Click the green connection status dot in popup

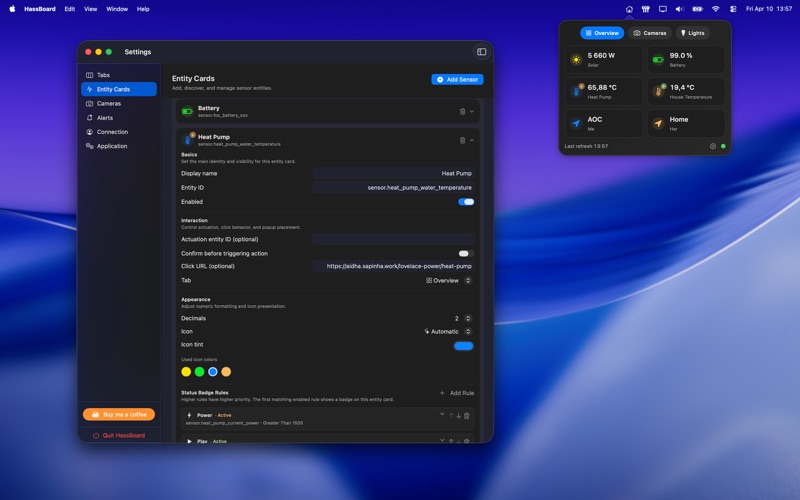[723, 146]
